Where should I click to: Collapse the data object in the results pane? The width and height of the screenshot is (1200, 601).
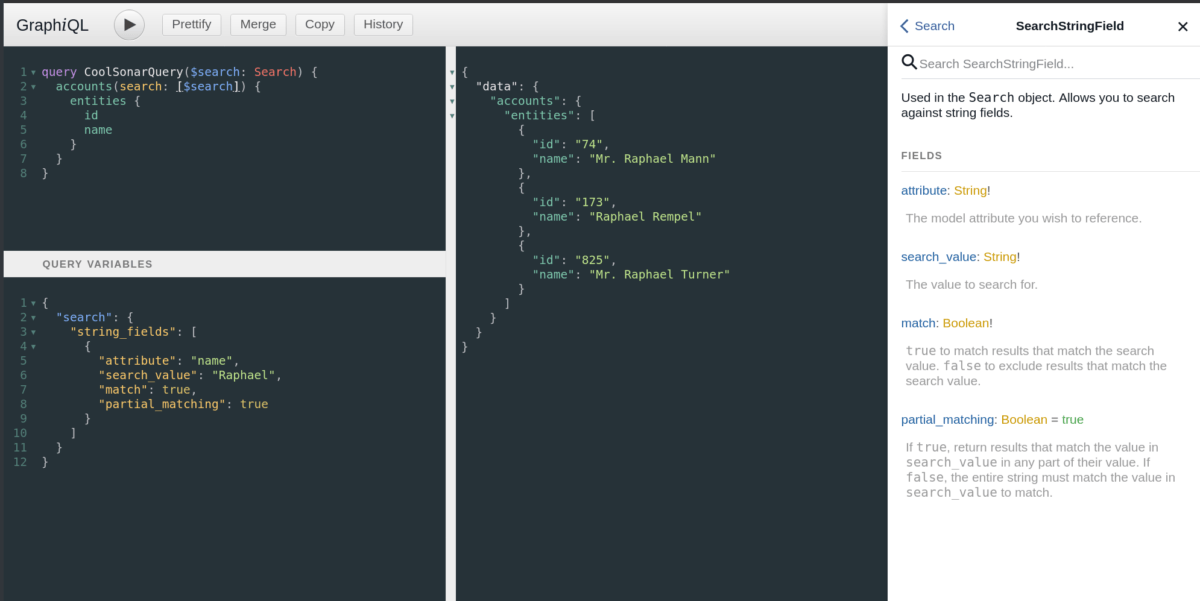(x=453, y=86)
